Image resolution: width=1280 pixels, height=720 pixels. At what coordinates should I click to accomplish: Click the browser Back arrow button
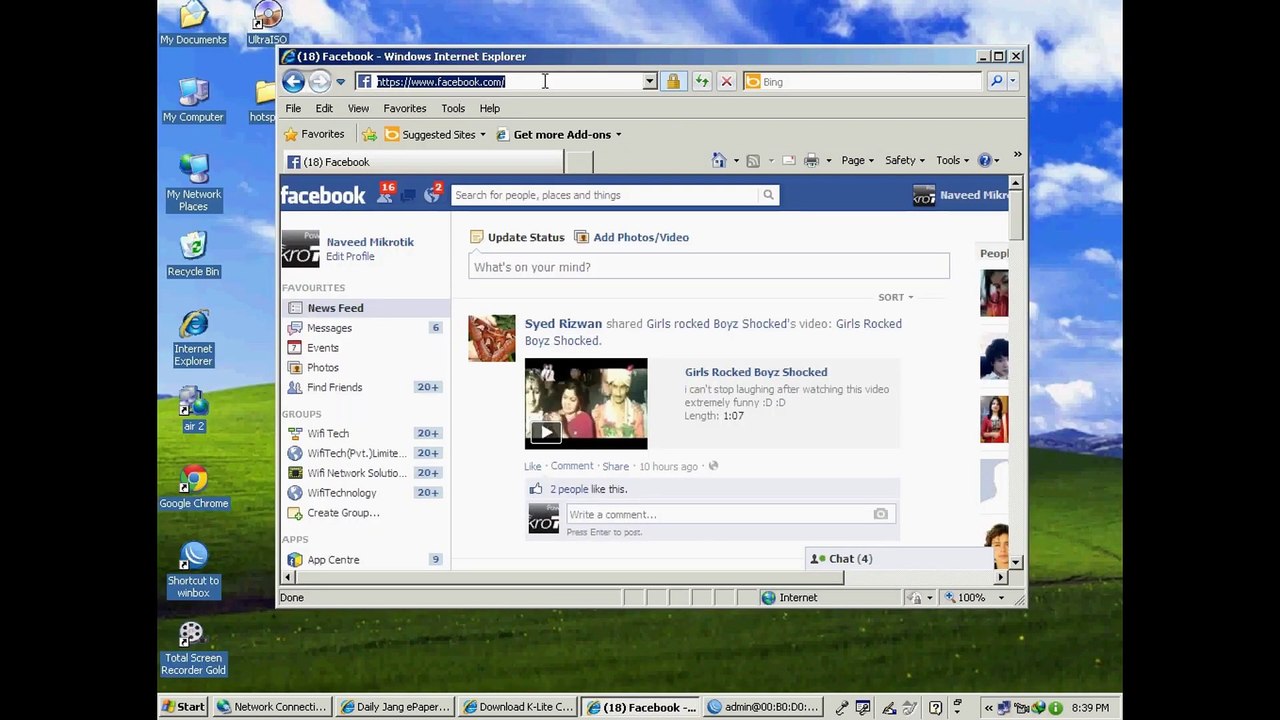point(293,82)
